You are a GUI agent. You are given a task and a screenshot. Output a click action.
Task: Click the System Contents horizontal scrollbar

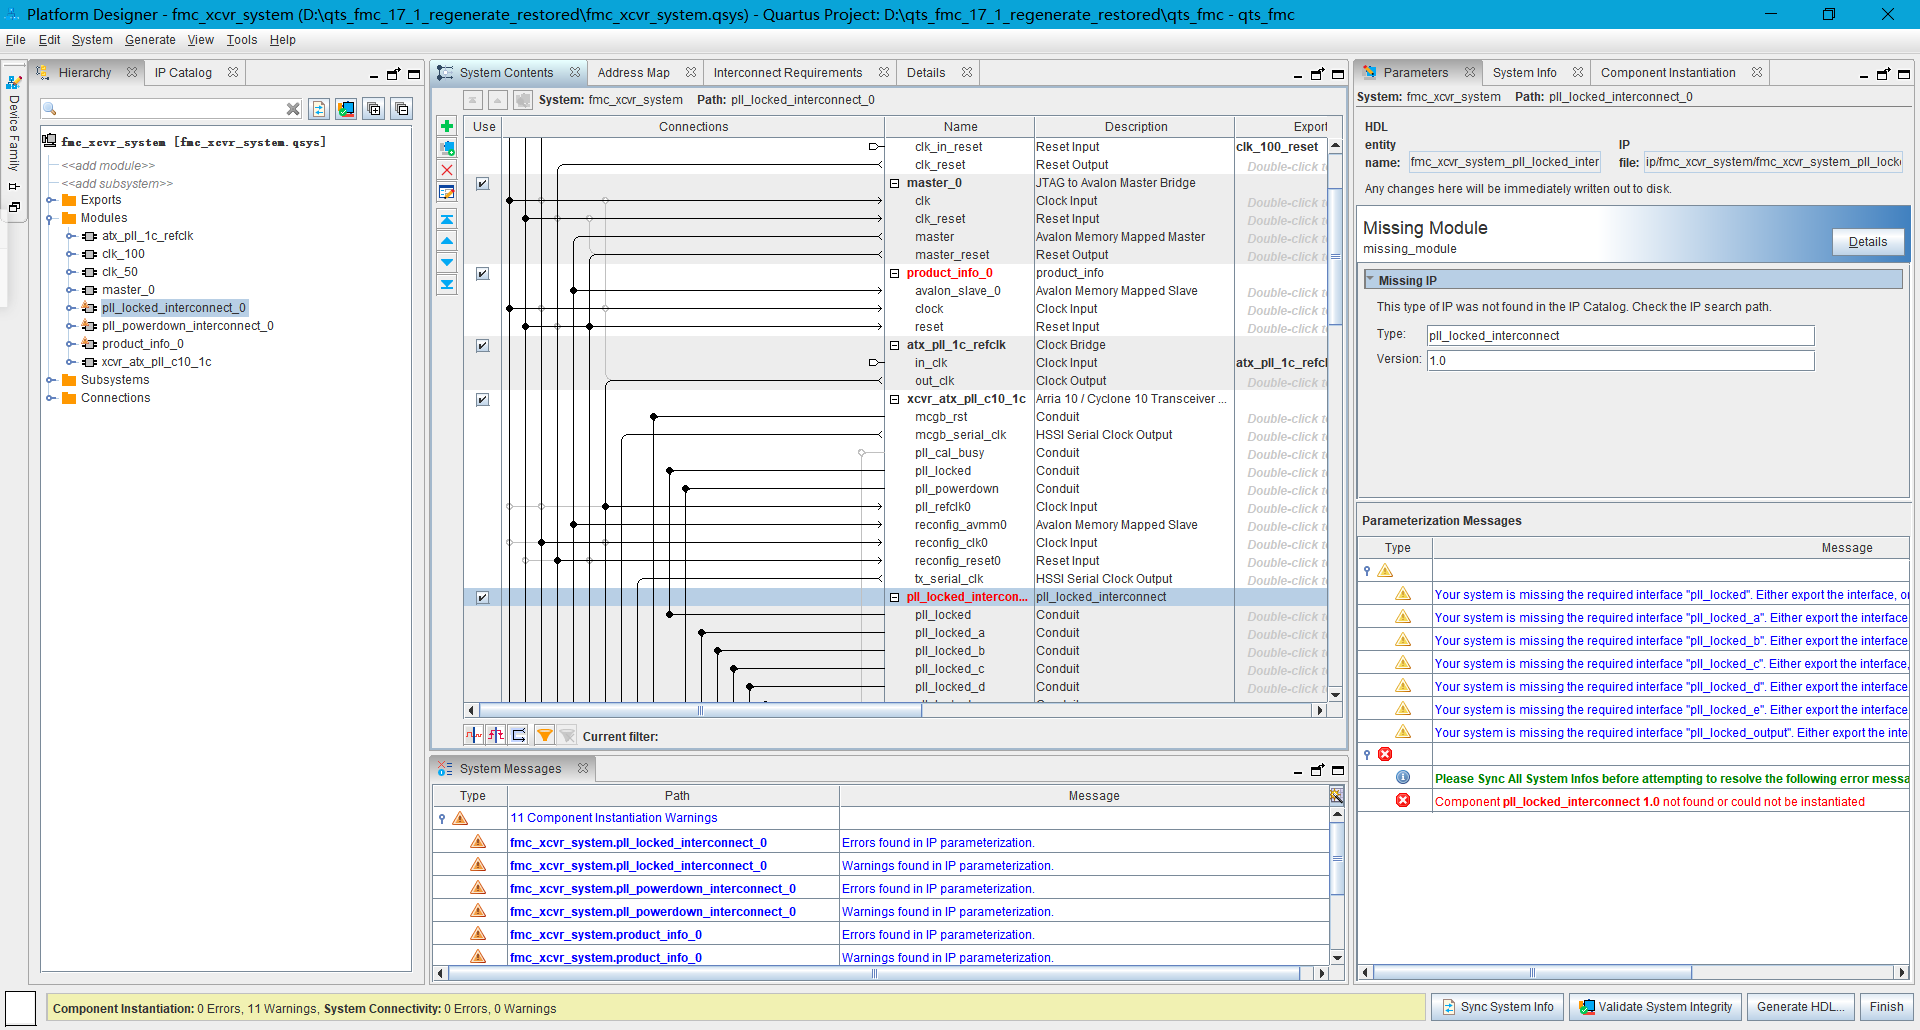[x=700, y=711]
